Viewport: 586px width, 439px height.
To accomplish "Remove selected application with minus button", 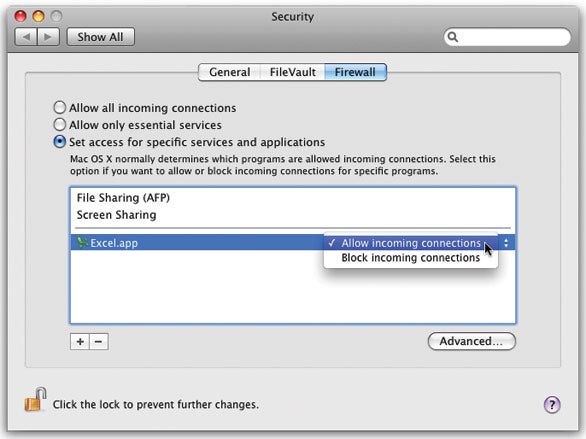I will click(x=99, y=341).
